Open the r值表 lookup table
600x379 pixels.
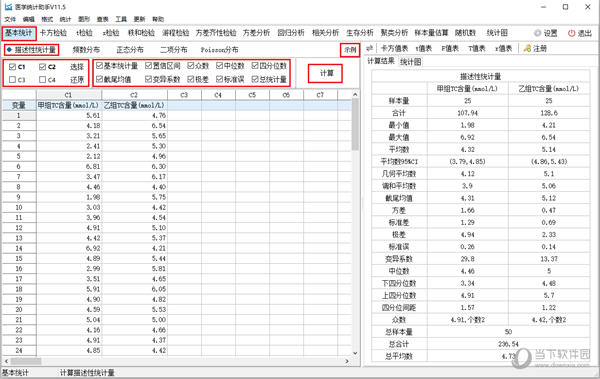503,49
